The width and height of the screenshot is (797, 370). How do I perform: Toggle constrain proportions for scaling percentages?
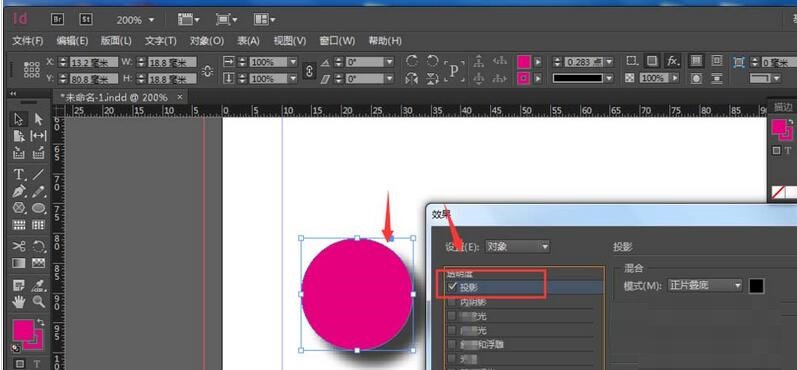(x=309, y=71)
